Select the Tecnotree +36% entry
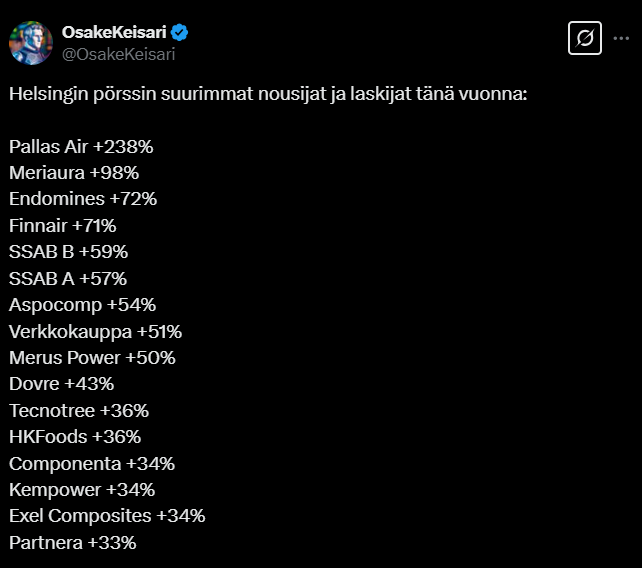642x568 pixels. pos(79,411)
